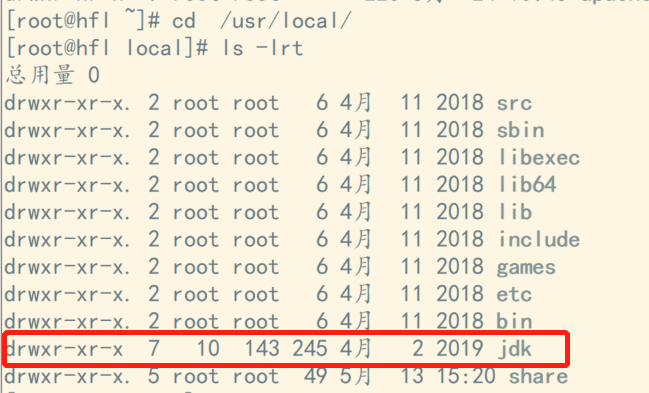Click the '5月' month in share row
The width and height of the screenshot is (649, 393).
(355, 376)
